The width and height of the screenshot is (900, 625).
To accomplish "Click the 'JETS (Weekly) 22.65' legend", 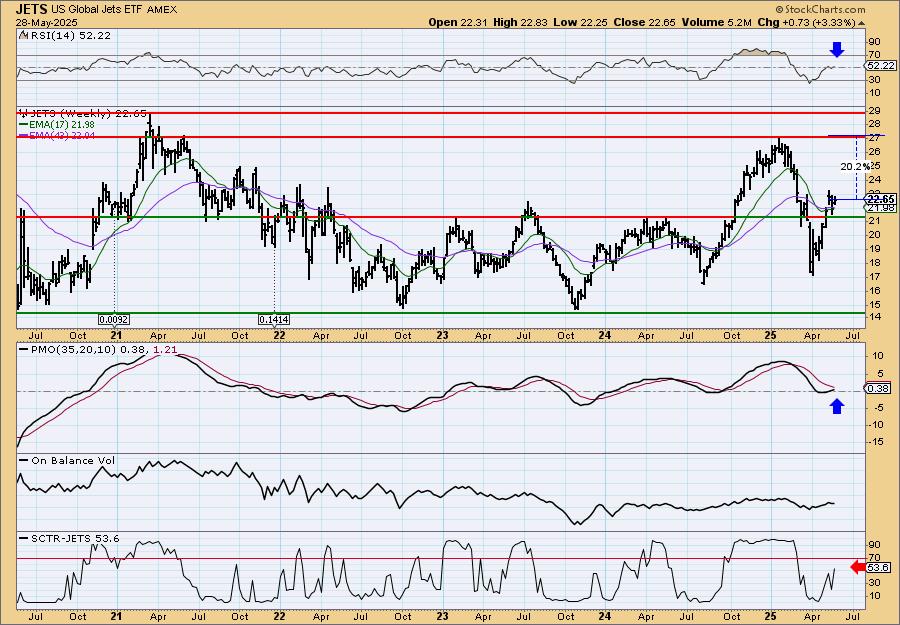I will pos(83,113).
